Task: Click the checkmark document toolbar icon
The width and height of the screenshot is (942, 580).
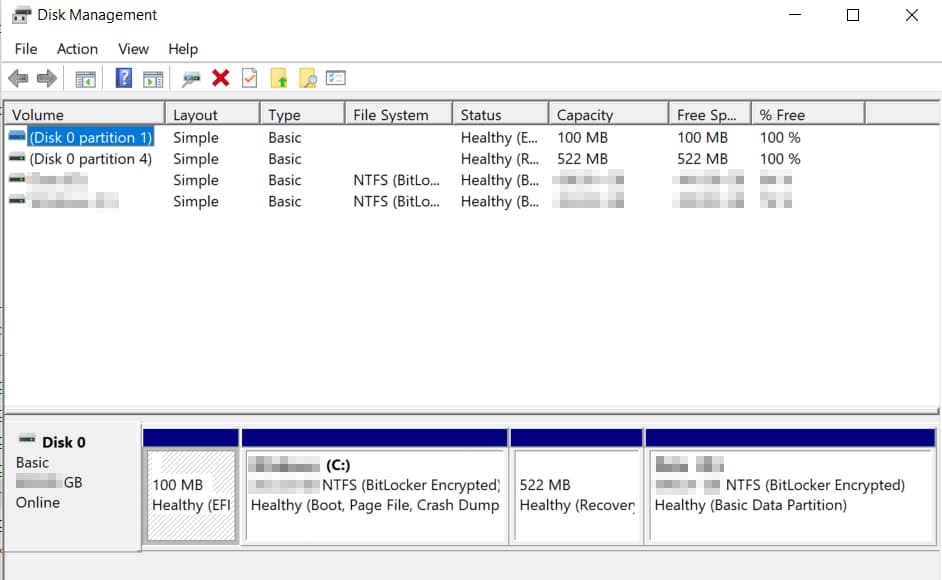Action: tap(248, 78)
